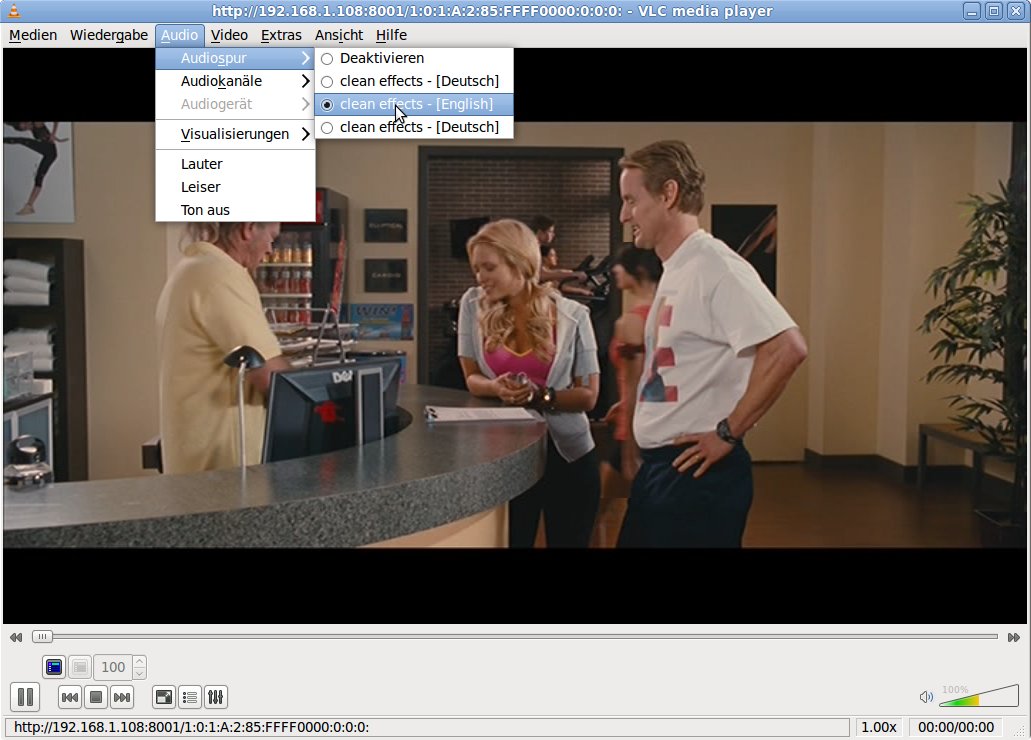This screenshot has width=1031, height=740.
Task: Mute audio via speaker icon
Action: point(926,697)
